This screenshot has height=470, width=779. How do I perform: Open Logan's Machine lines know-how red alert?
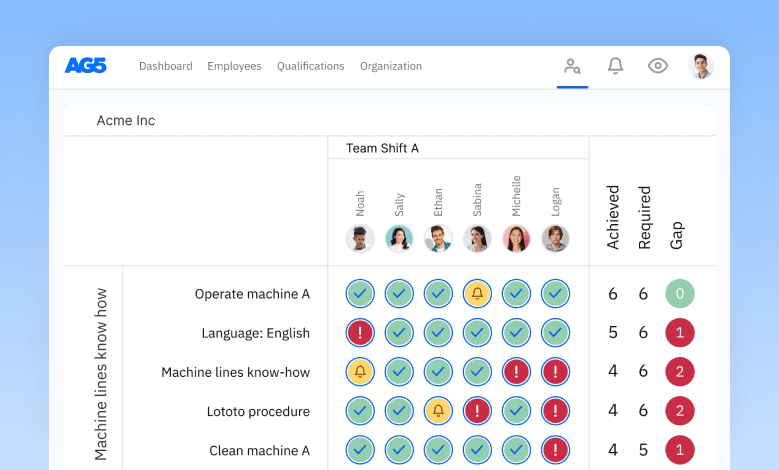coord(555,372)
